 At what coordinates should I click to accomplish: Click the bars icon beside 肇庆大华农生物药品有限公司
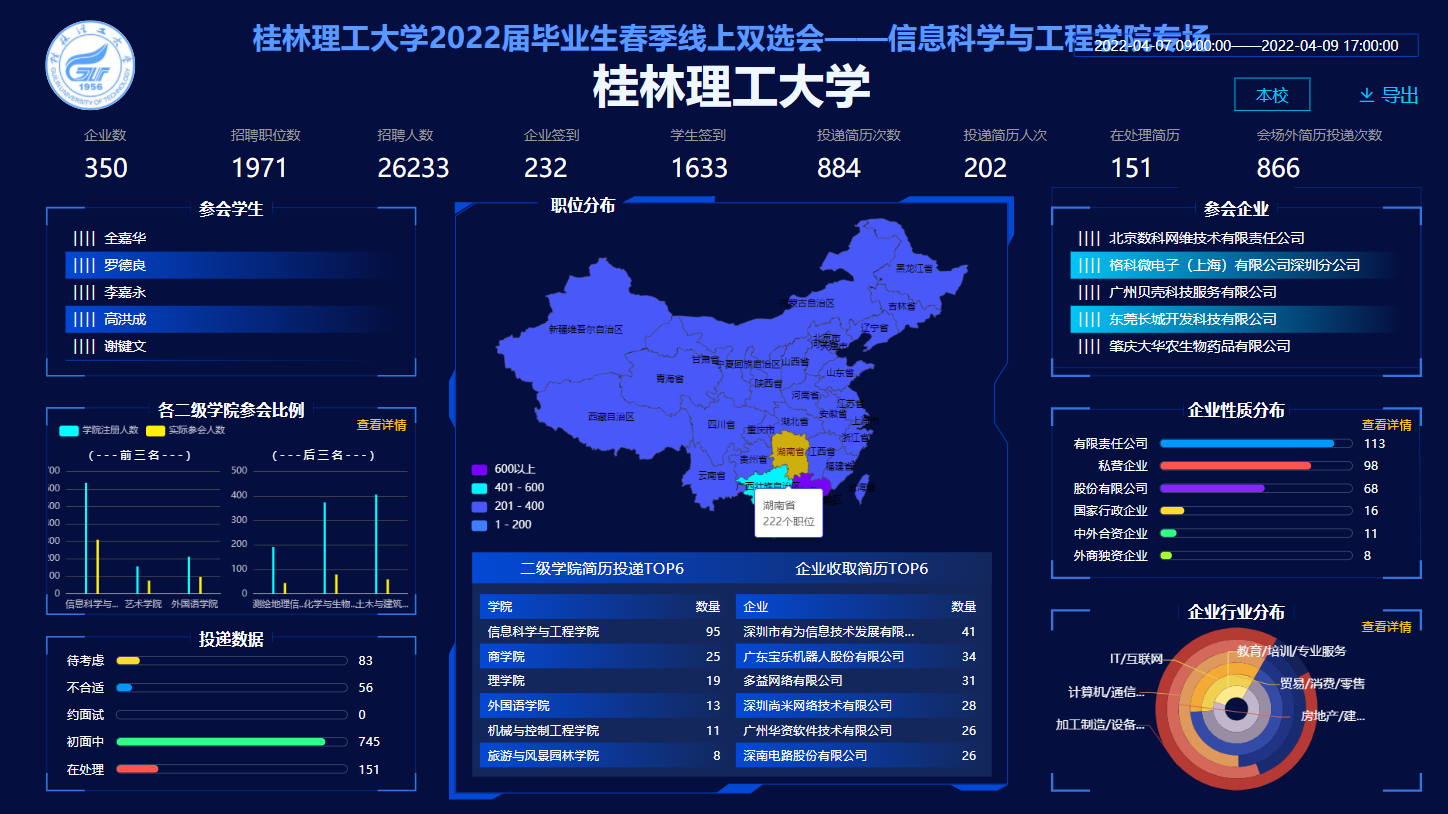[x=1089, y=346]
